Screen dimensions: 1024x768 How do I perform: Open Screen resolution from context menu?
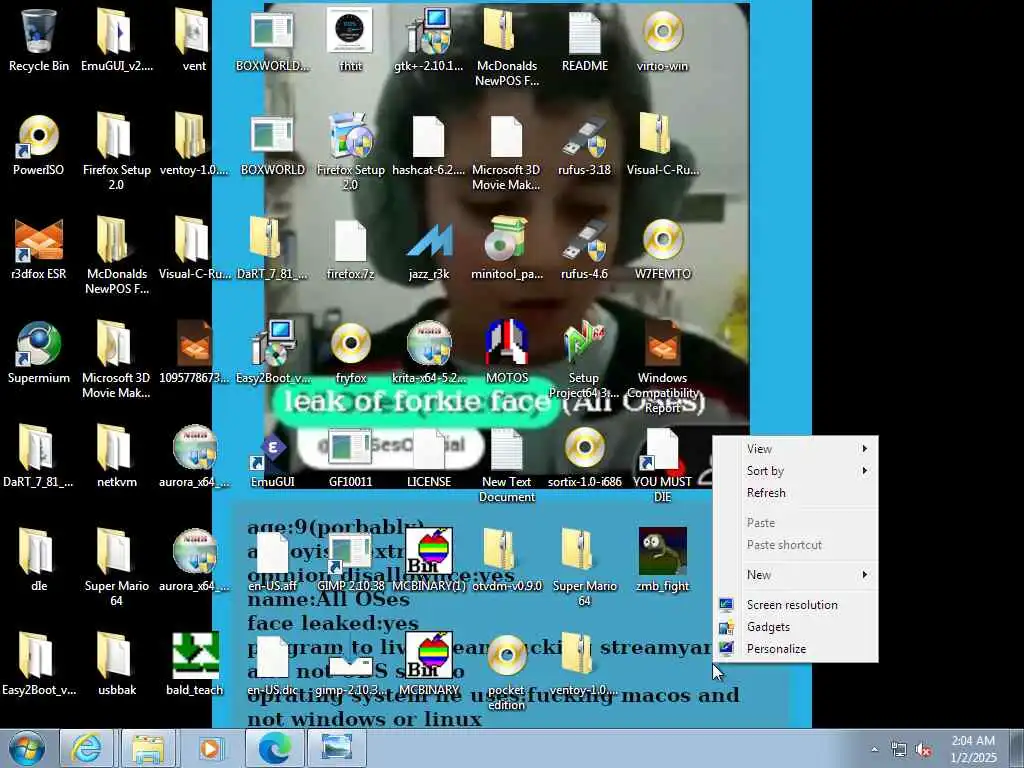[795, 605]
